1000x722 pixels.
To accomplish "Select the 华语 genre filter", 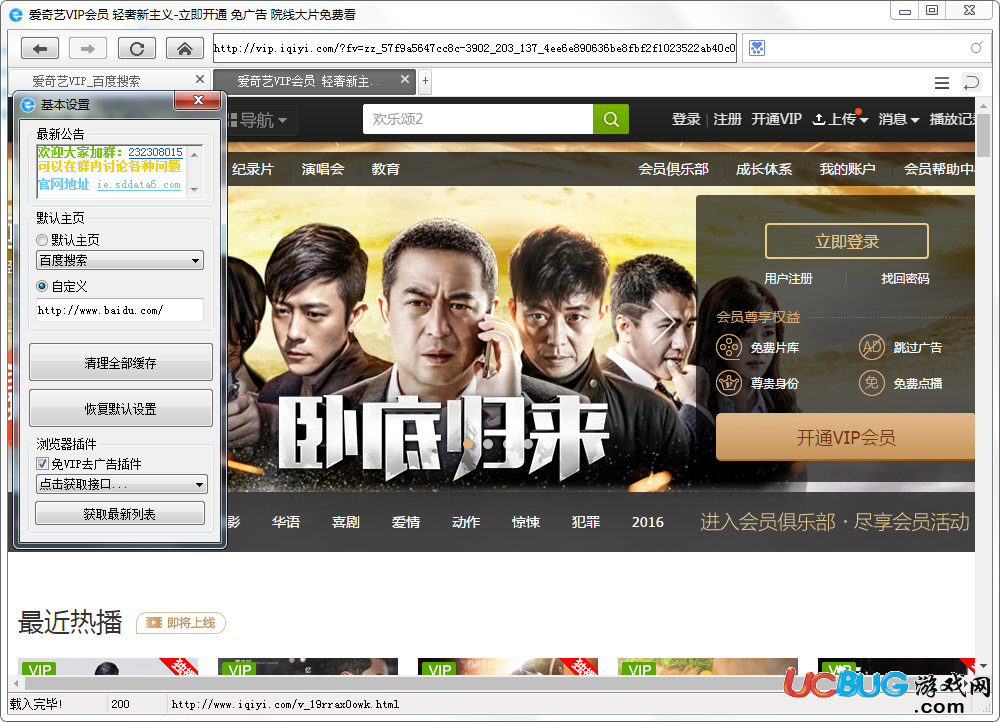I will [286, 522].
